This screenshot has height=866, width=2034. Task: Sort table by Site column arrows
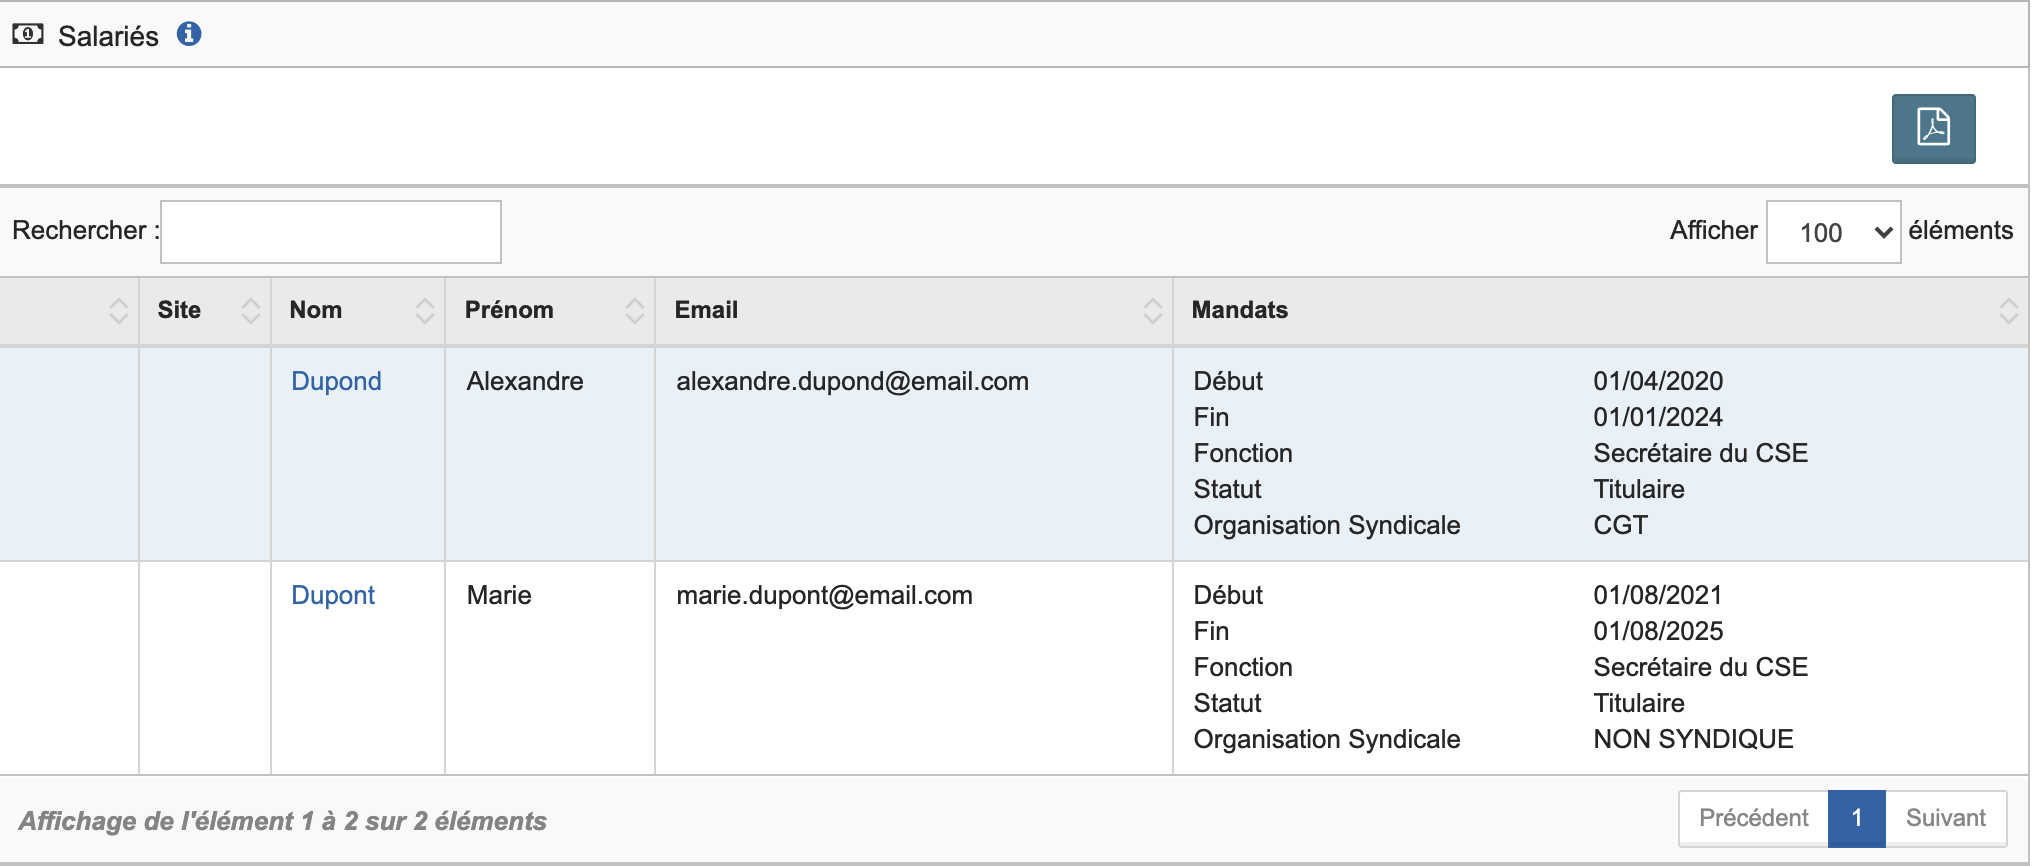coord(250,311)
